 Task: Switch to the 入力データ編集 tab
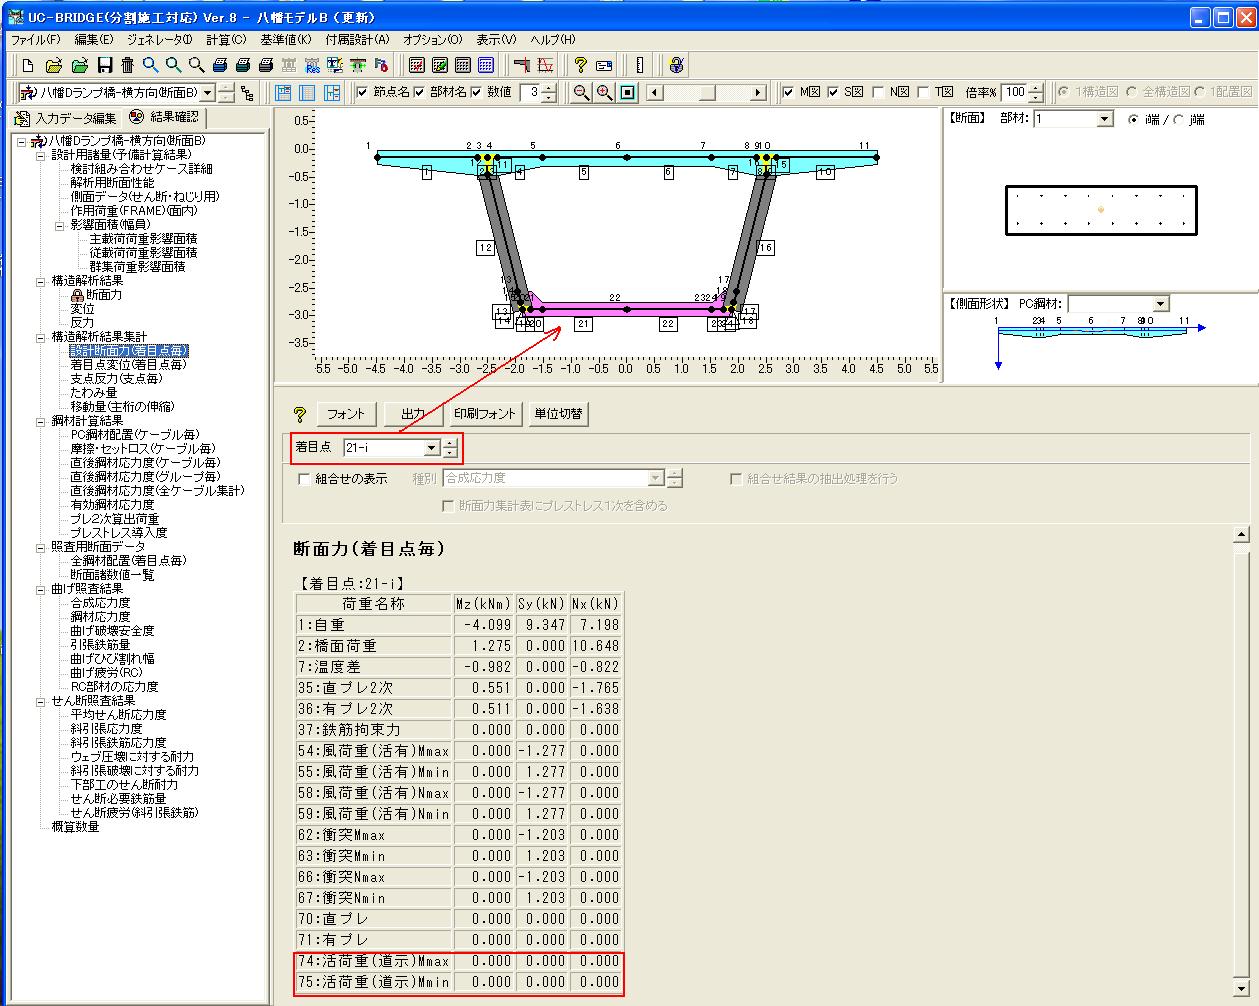pyautogui.click(x=66, y=119)
